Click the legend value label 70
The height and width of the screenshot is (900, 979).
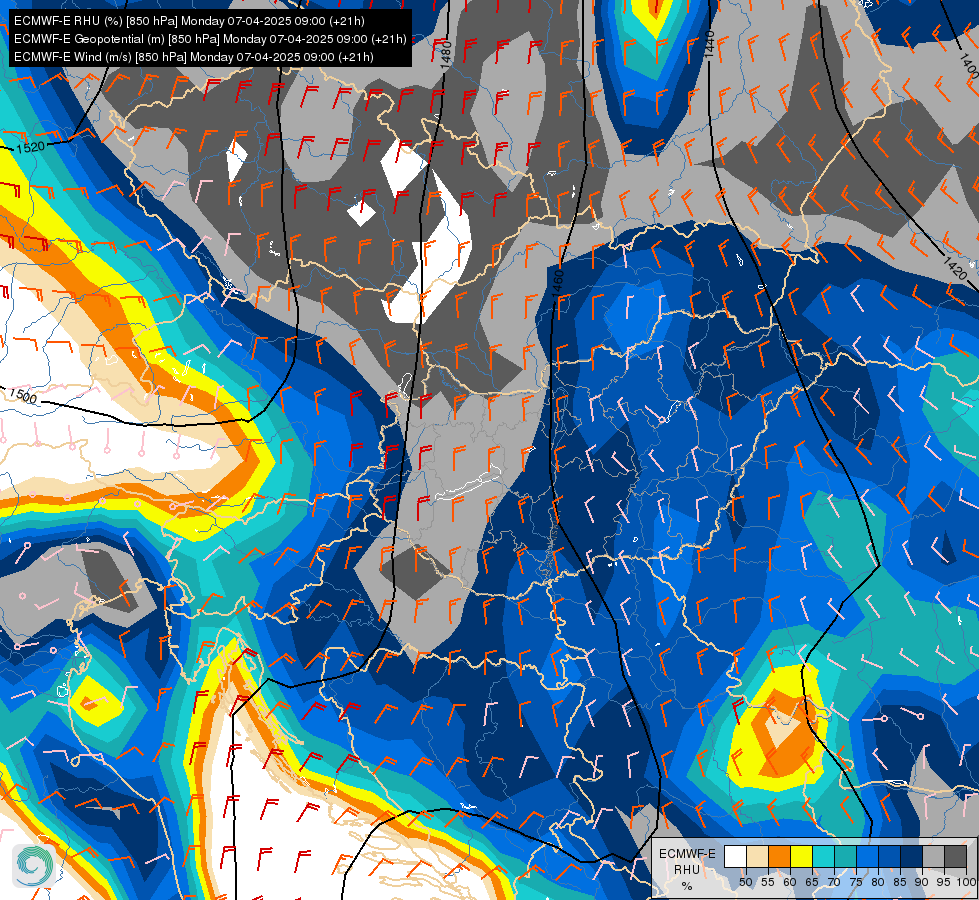coord(834,882)
